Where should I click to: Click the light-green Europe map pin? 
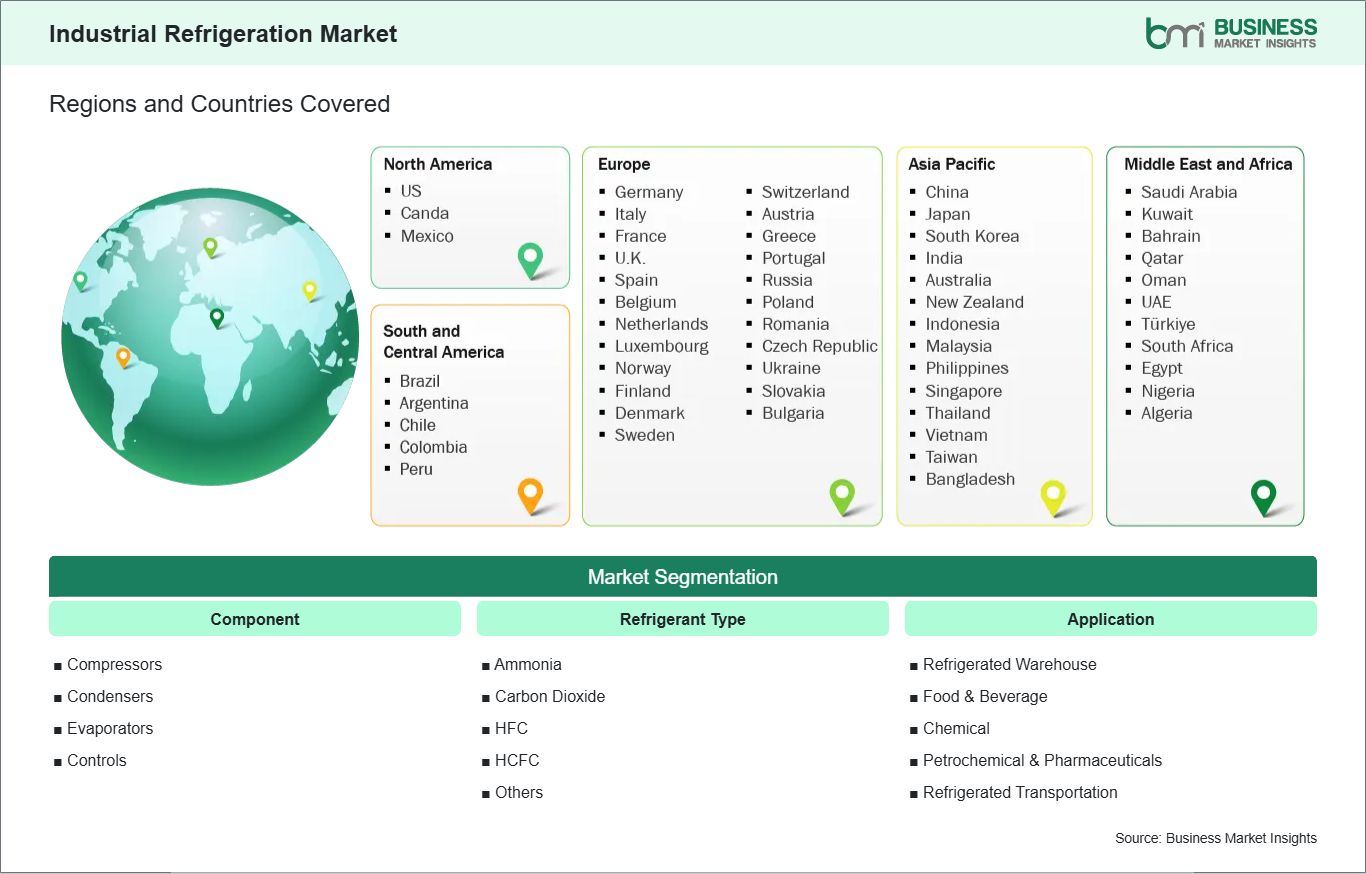pyautogui.click(x=843, y=495)
